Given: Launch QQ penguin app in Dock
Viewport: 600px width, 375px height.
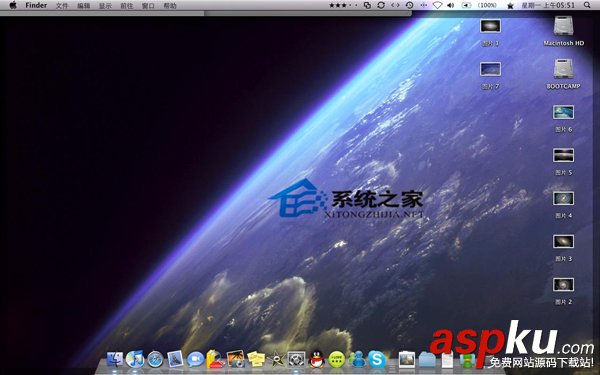Looking at the screenshot, I should pos(316,360).
